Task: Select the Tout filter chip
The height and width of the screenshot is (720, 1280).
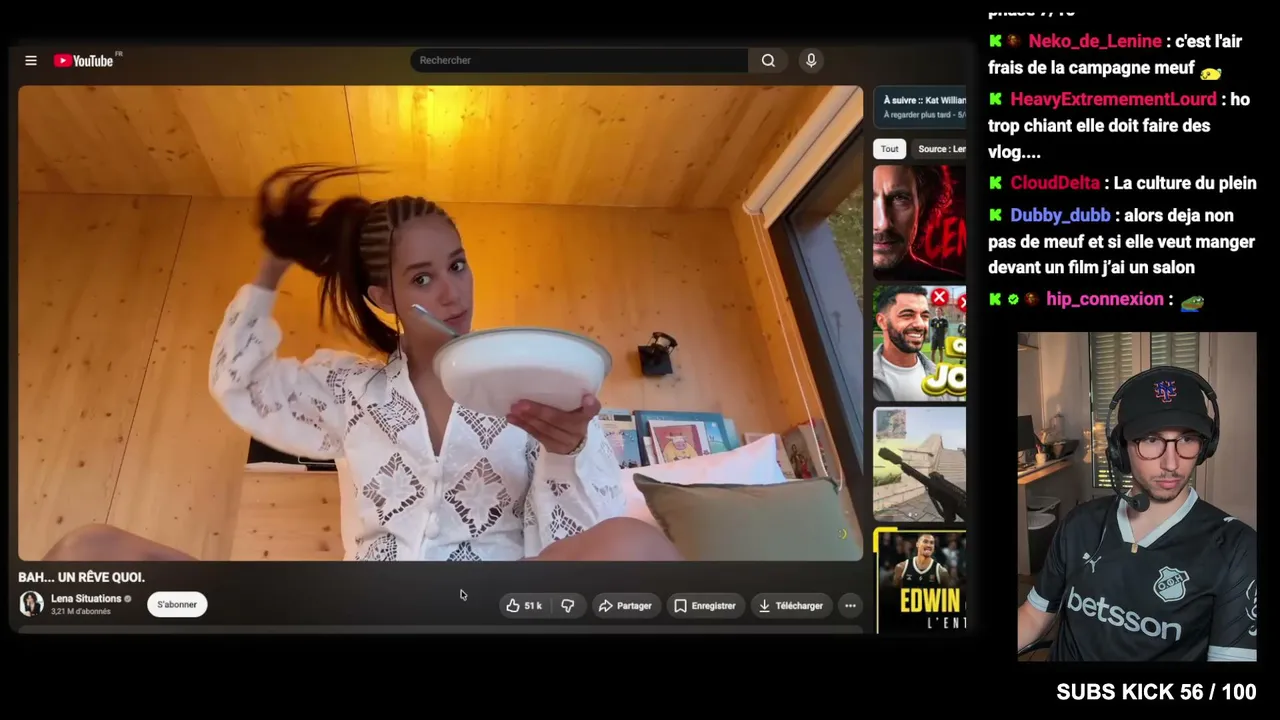Action: (889, 149)
